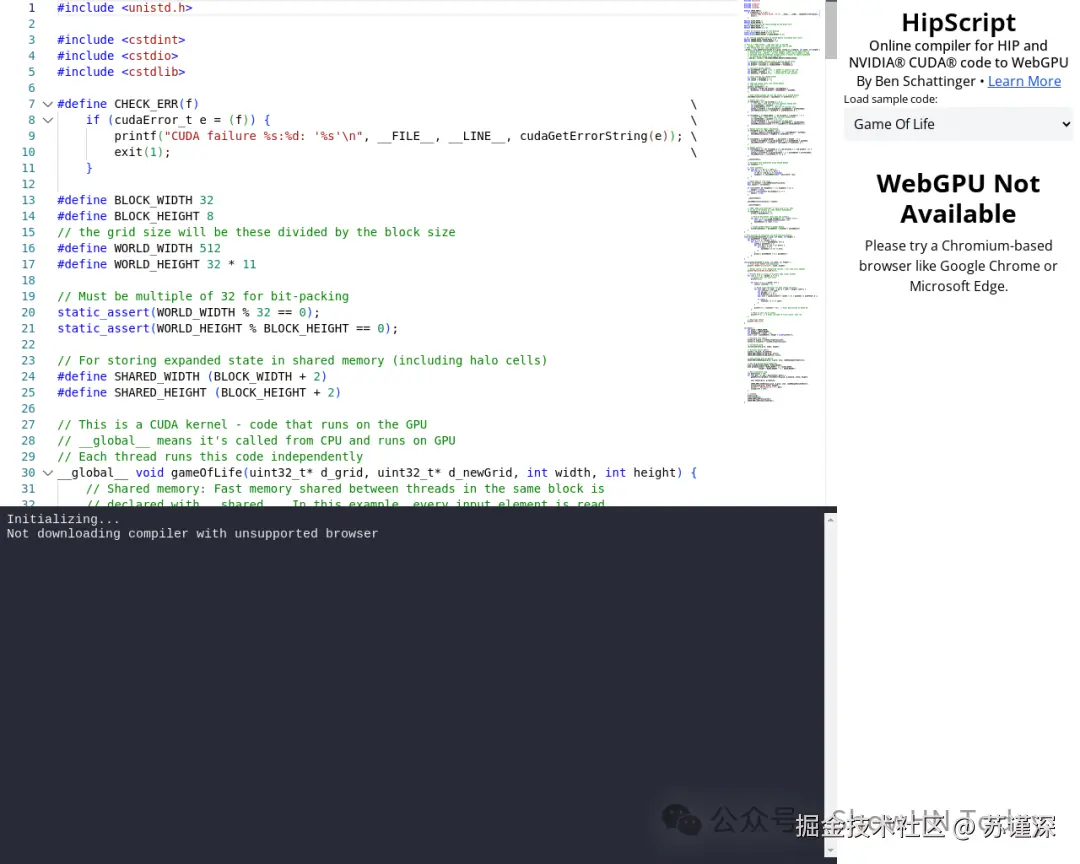Screen dimensions: 1080x864
Task: Open the Learn More link
Action: 1024,81
